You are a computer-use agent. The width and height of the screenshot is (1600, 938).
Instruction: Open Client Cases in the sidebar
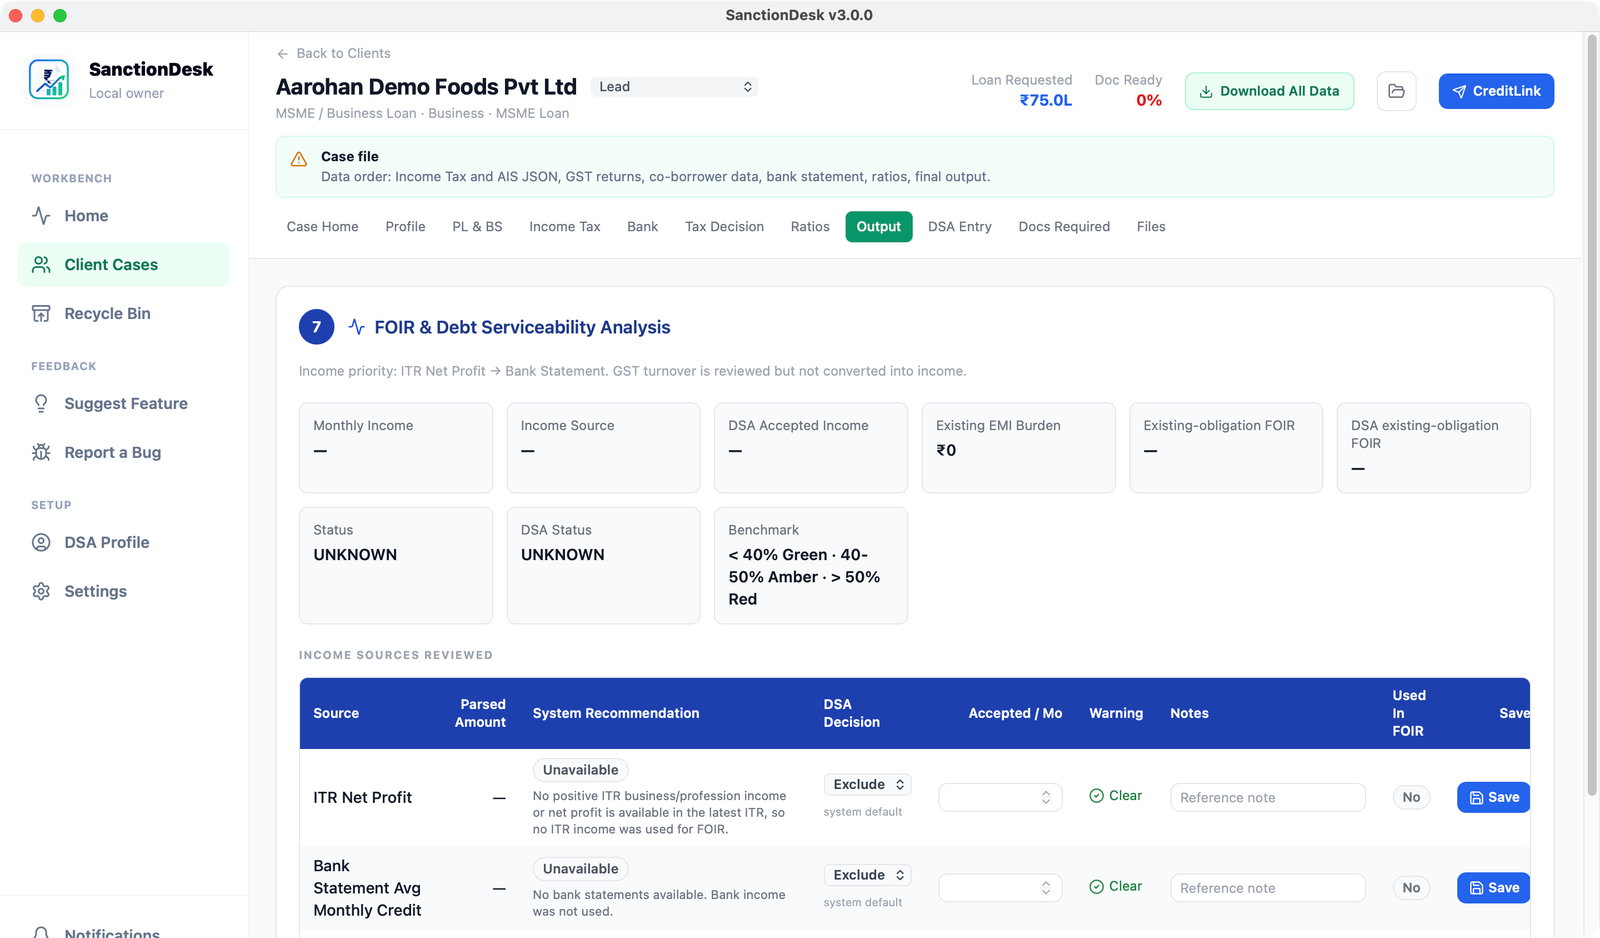pyautogui.click(x=124, y=264)
